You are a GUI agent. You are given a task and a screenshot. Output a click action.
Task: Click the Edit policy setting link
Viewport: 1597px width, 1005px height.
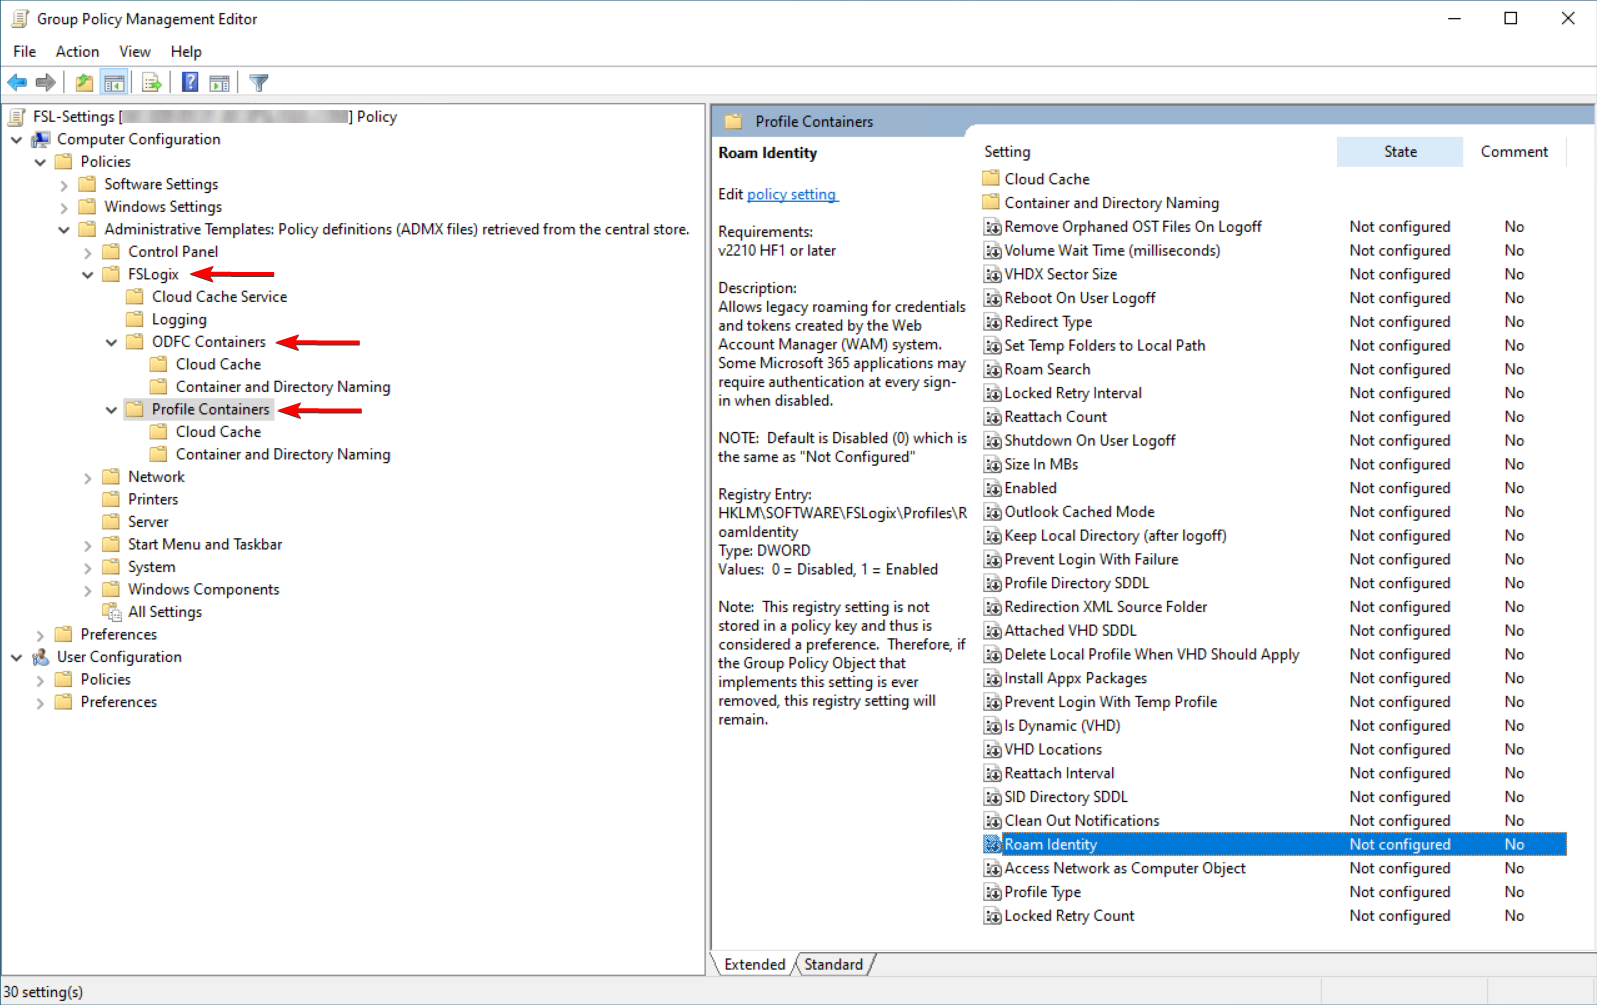pos(791,195)
